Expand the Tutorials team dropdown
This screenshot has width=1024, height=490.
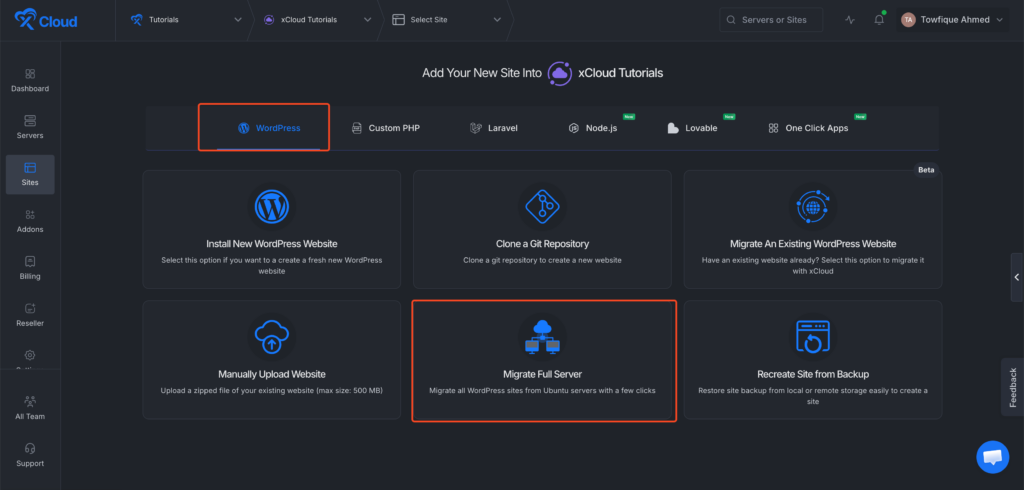coord(186,20)
